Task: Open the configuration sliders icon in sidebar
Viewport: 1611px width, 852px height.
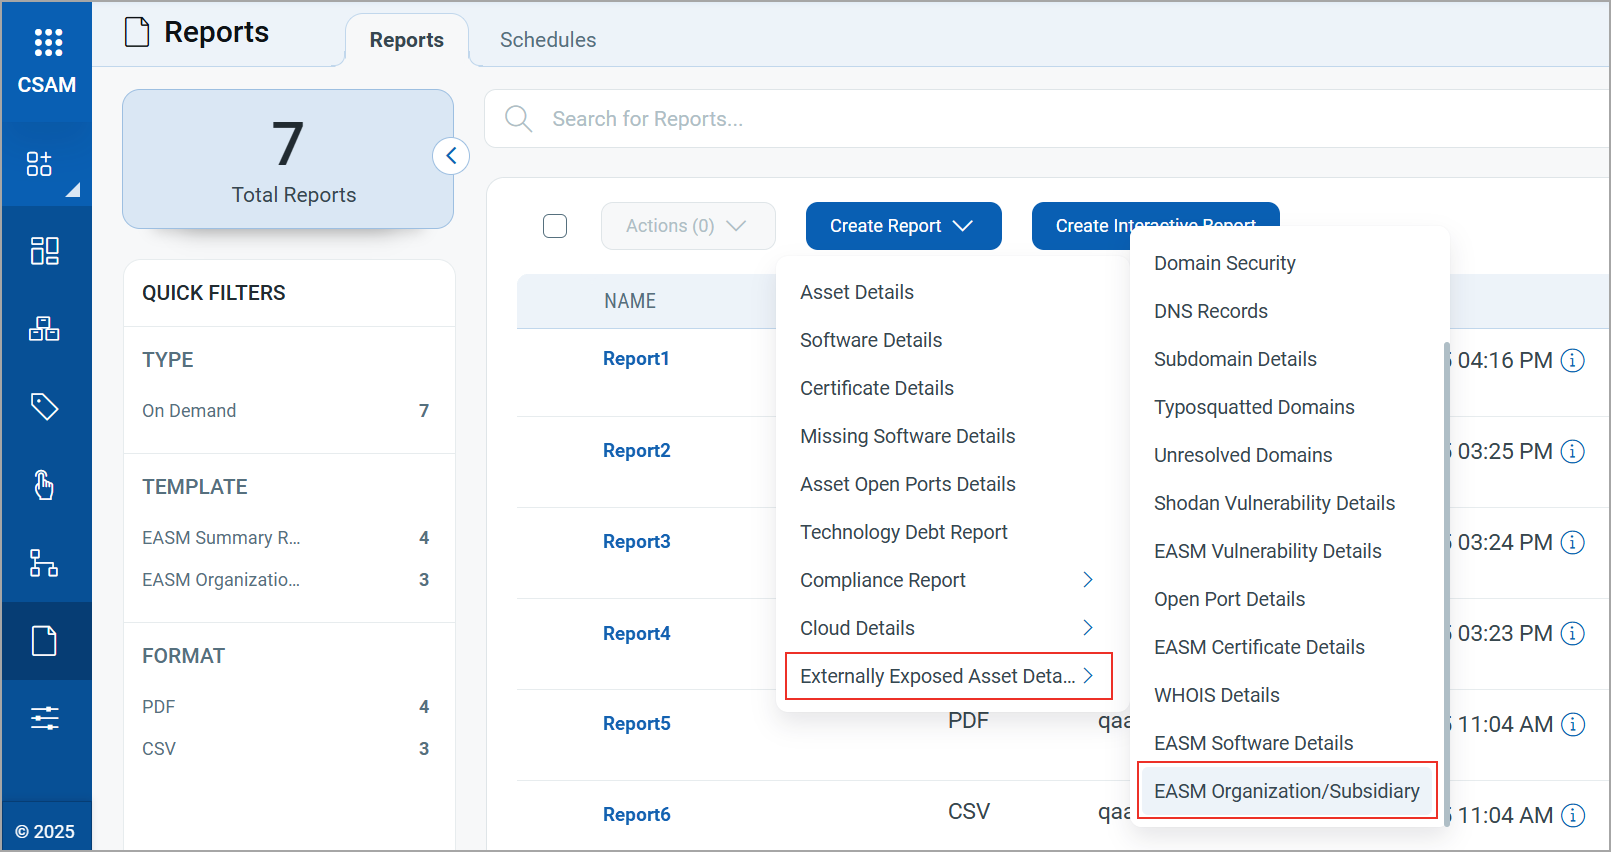Action: click(45, 718)
